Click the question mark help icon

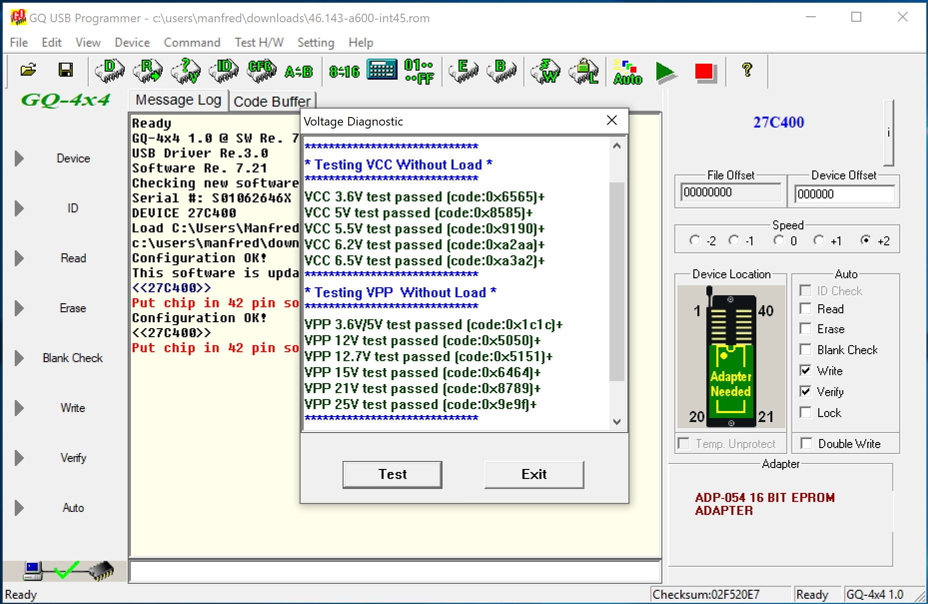746,70
